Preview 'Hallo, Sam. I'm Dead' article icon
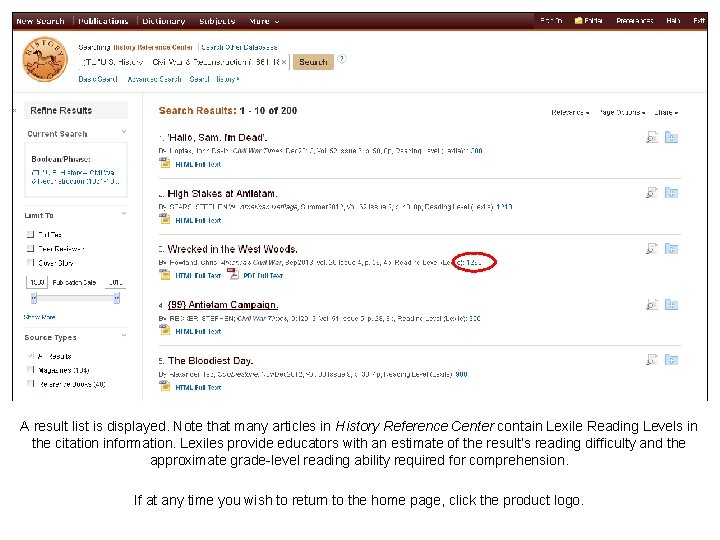 pyautogui.click(x=652, y=137)
